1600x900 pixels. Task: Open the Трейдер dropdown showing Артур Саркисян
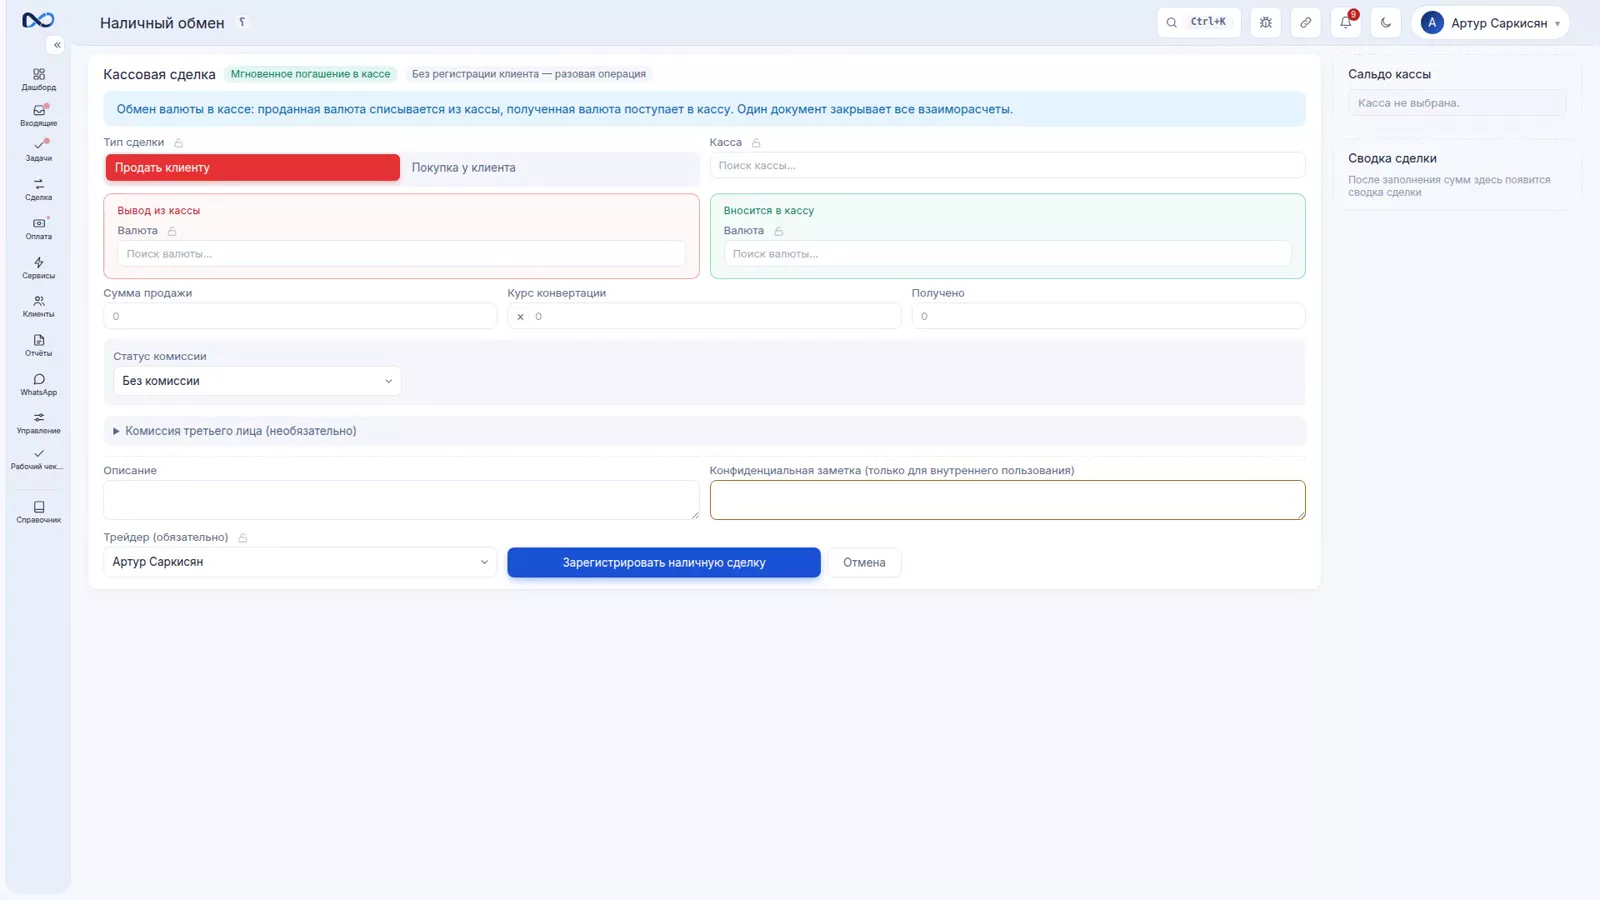pyautogui.click(x=300, y=562)
